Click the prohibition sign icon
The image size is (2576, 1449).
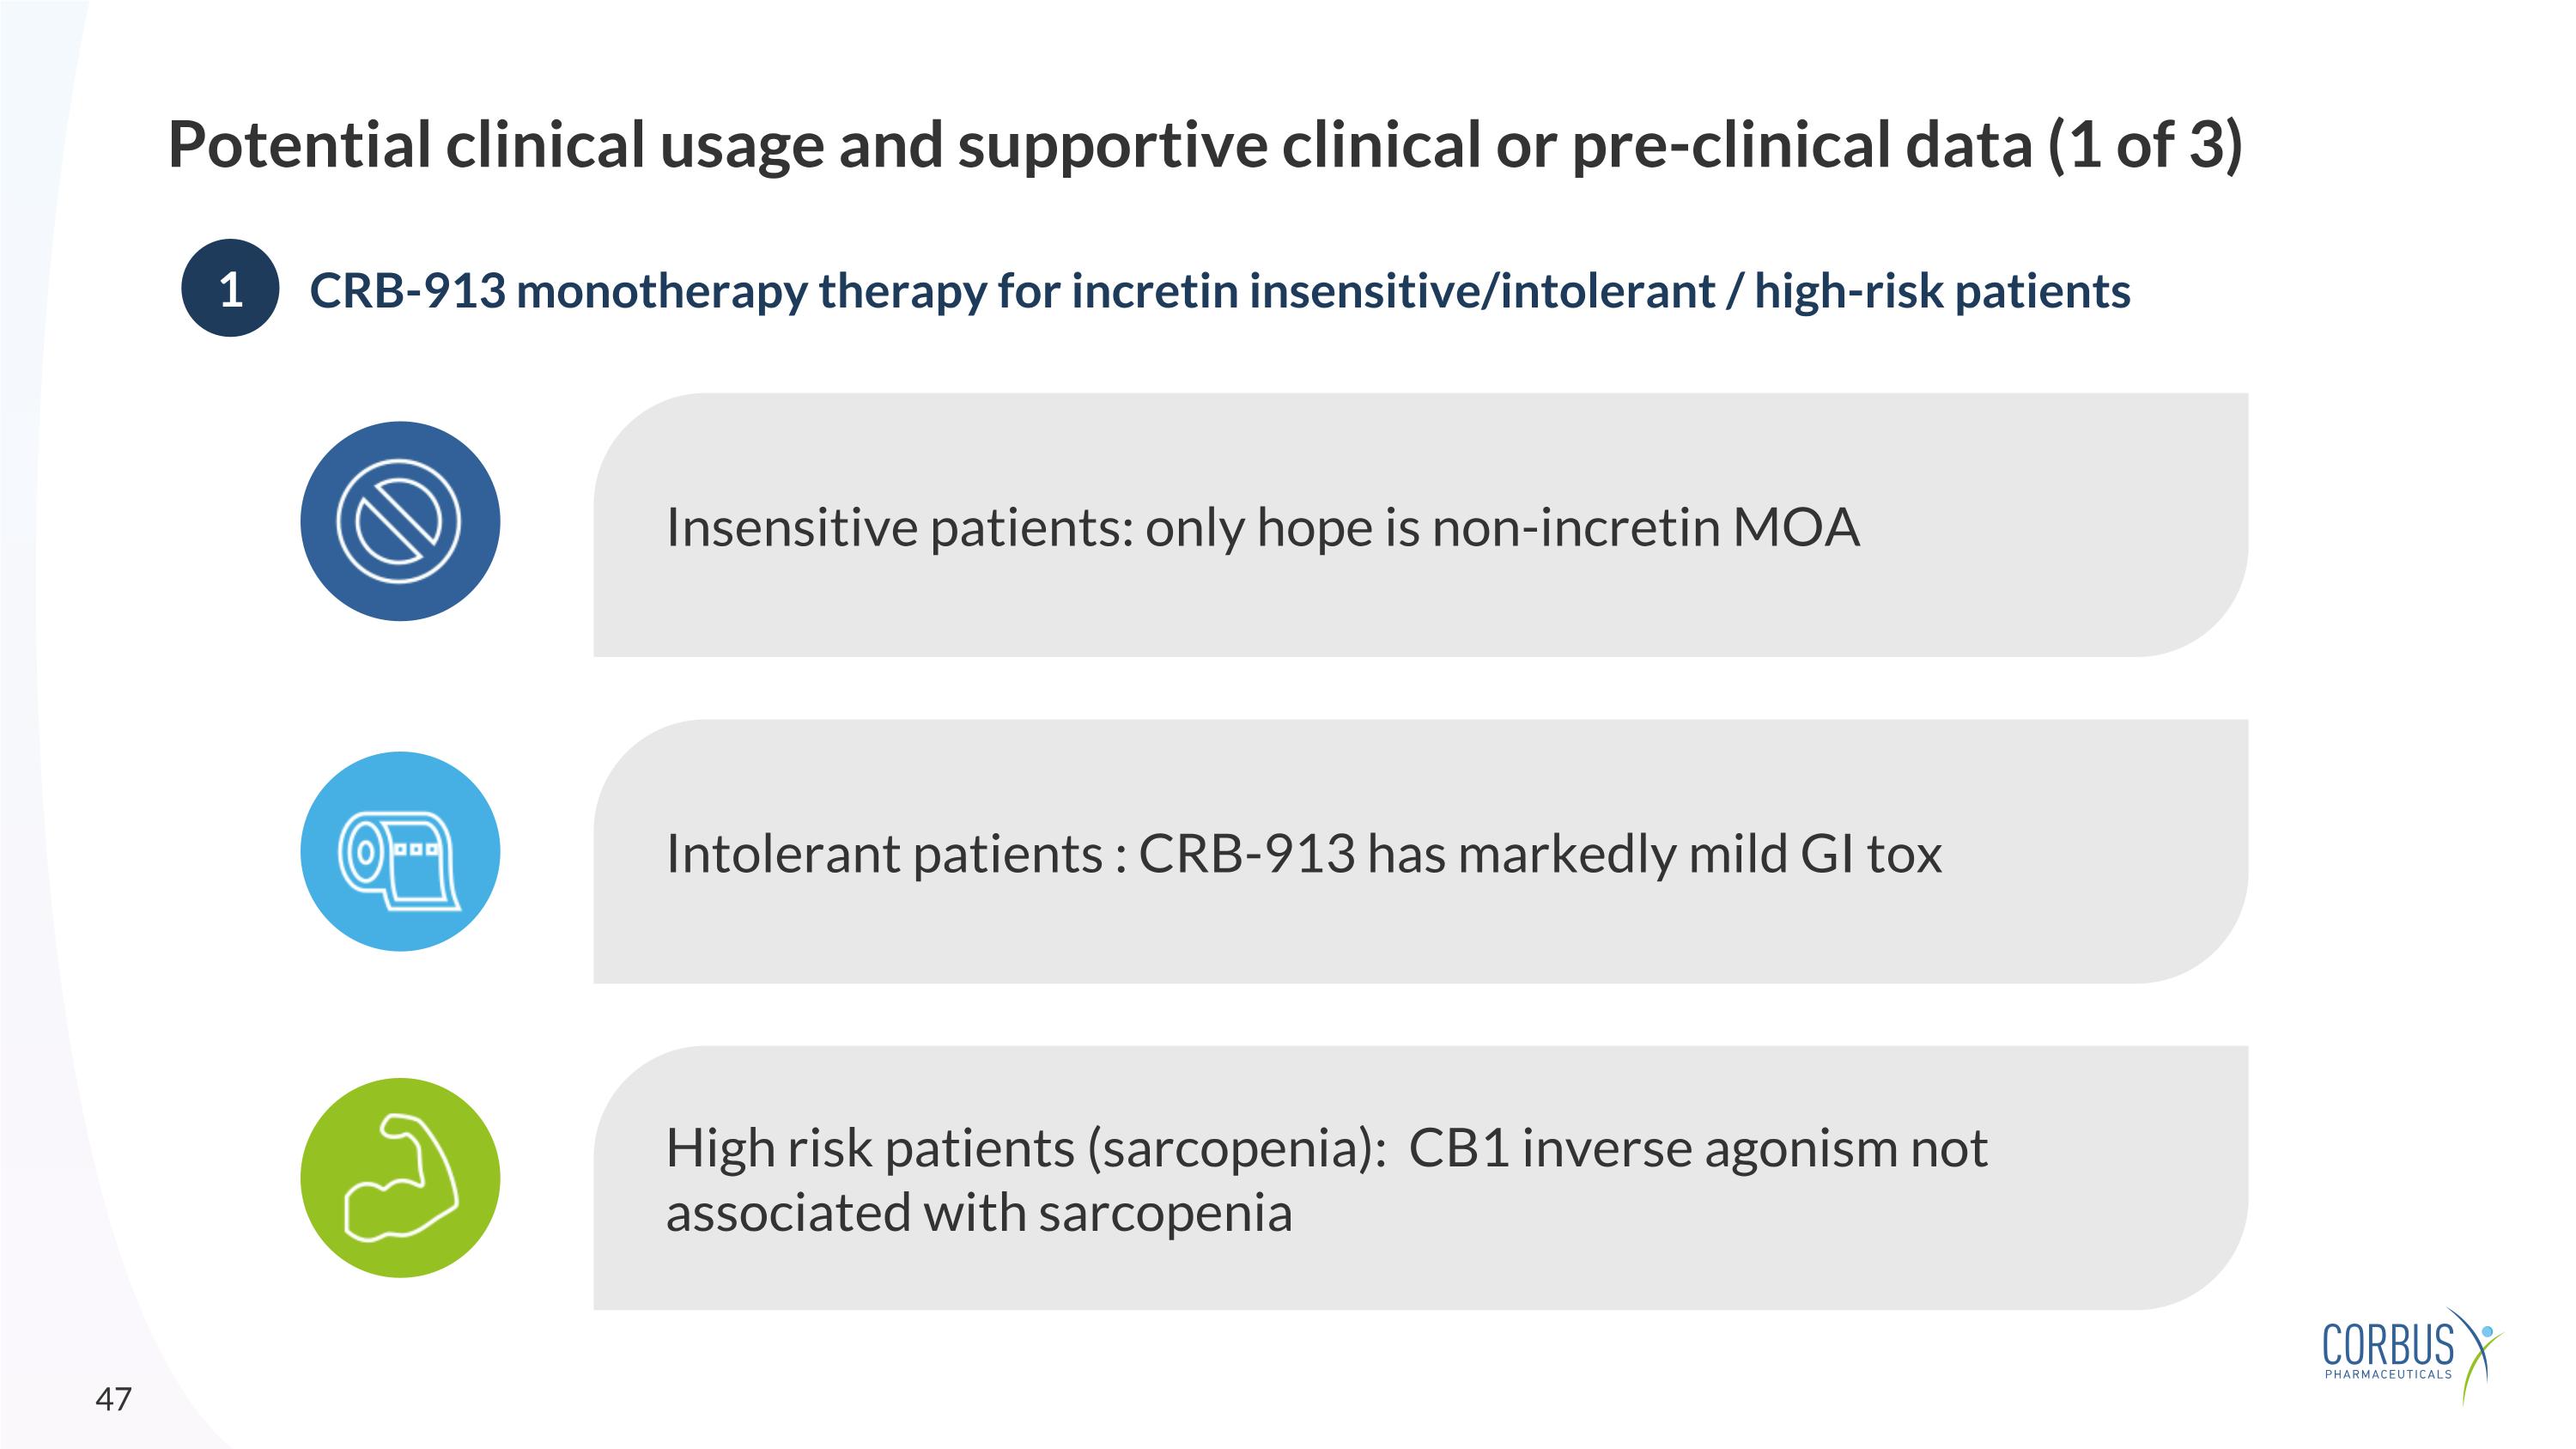tap(399, 521)
